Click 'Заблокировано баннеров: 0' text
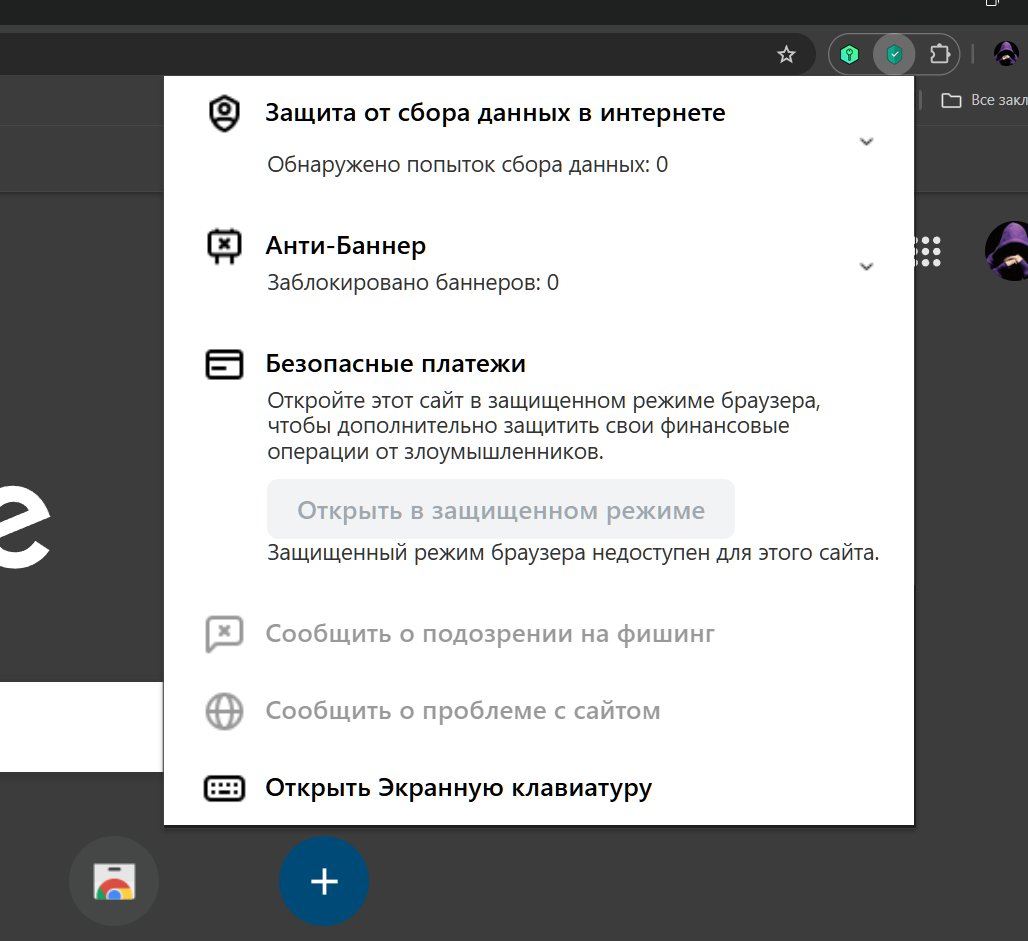Image resolution: width=1028 pixels, height=941 pixels. click(x=413, y=283)
